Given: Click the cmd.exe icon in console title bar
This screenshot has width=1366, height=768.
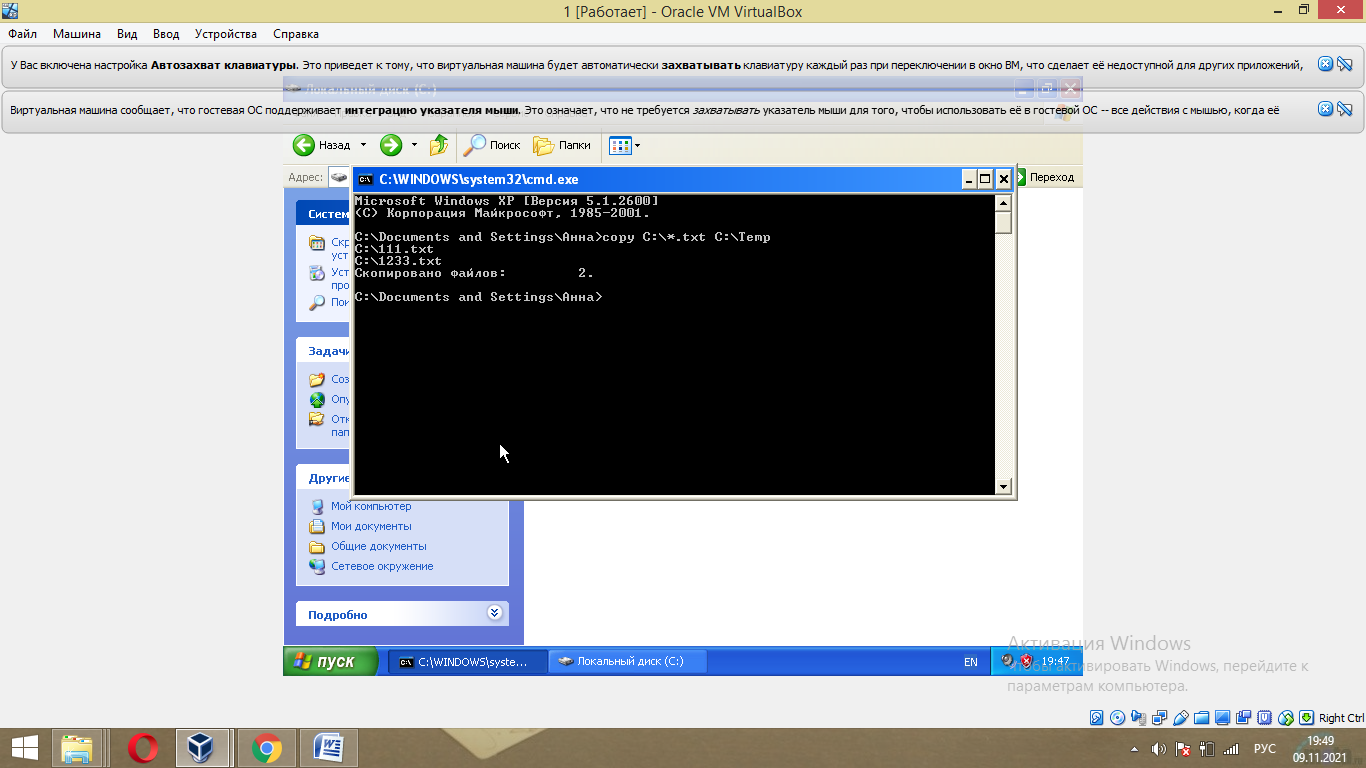Looking at the screenshot, I should 366,180.
